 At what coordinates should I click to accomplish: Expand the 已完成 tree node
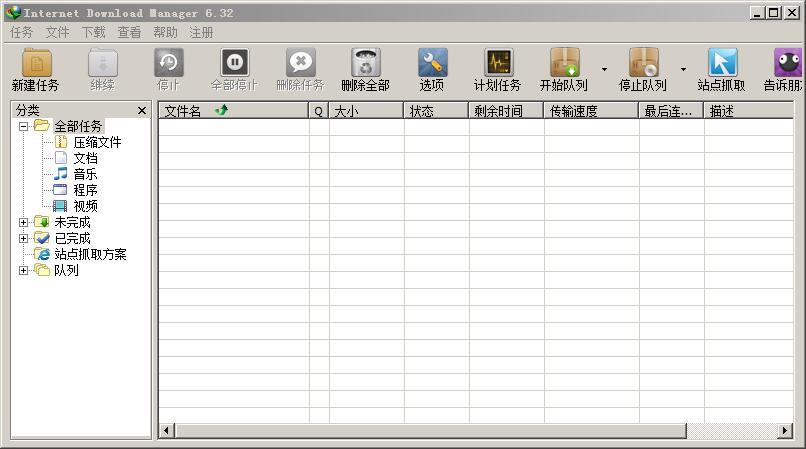(23, 238)
